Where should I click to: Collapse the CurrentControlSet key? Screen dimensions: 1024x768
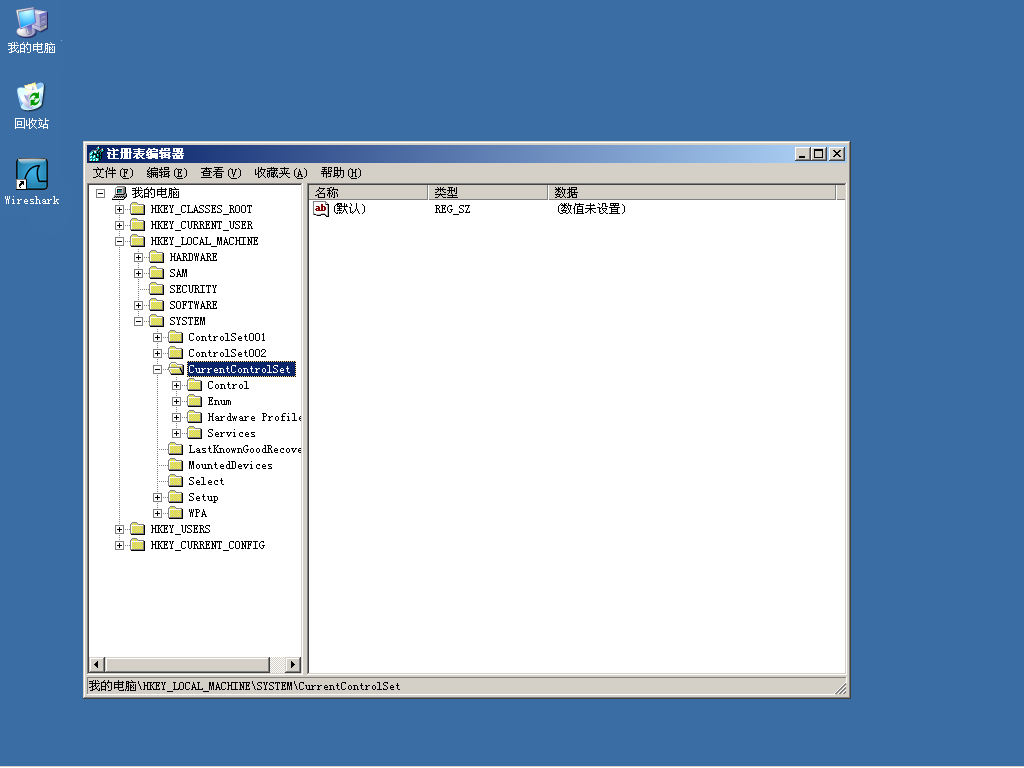[157, 370]
